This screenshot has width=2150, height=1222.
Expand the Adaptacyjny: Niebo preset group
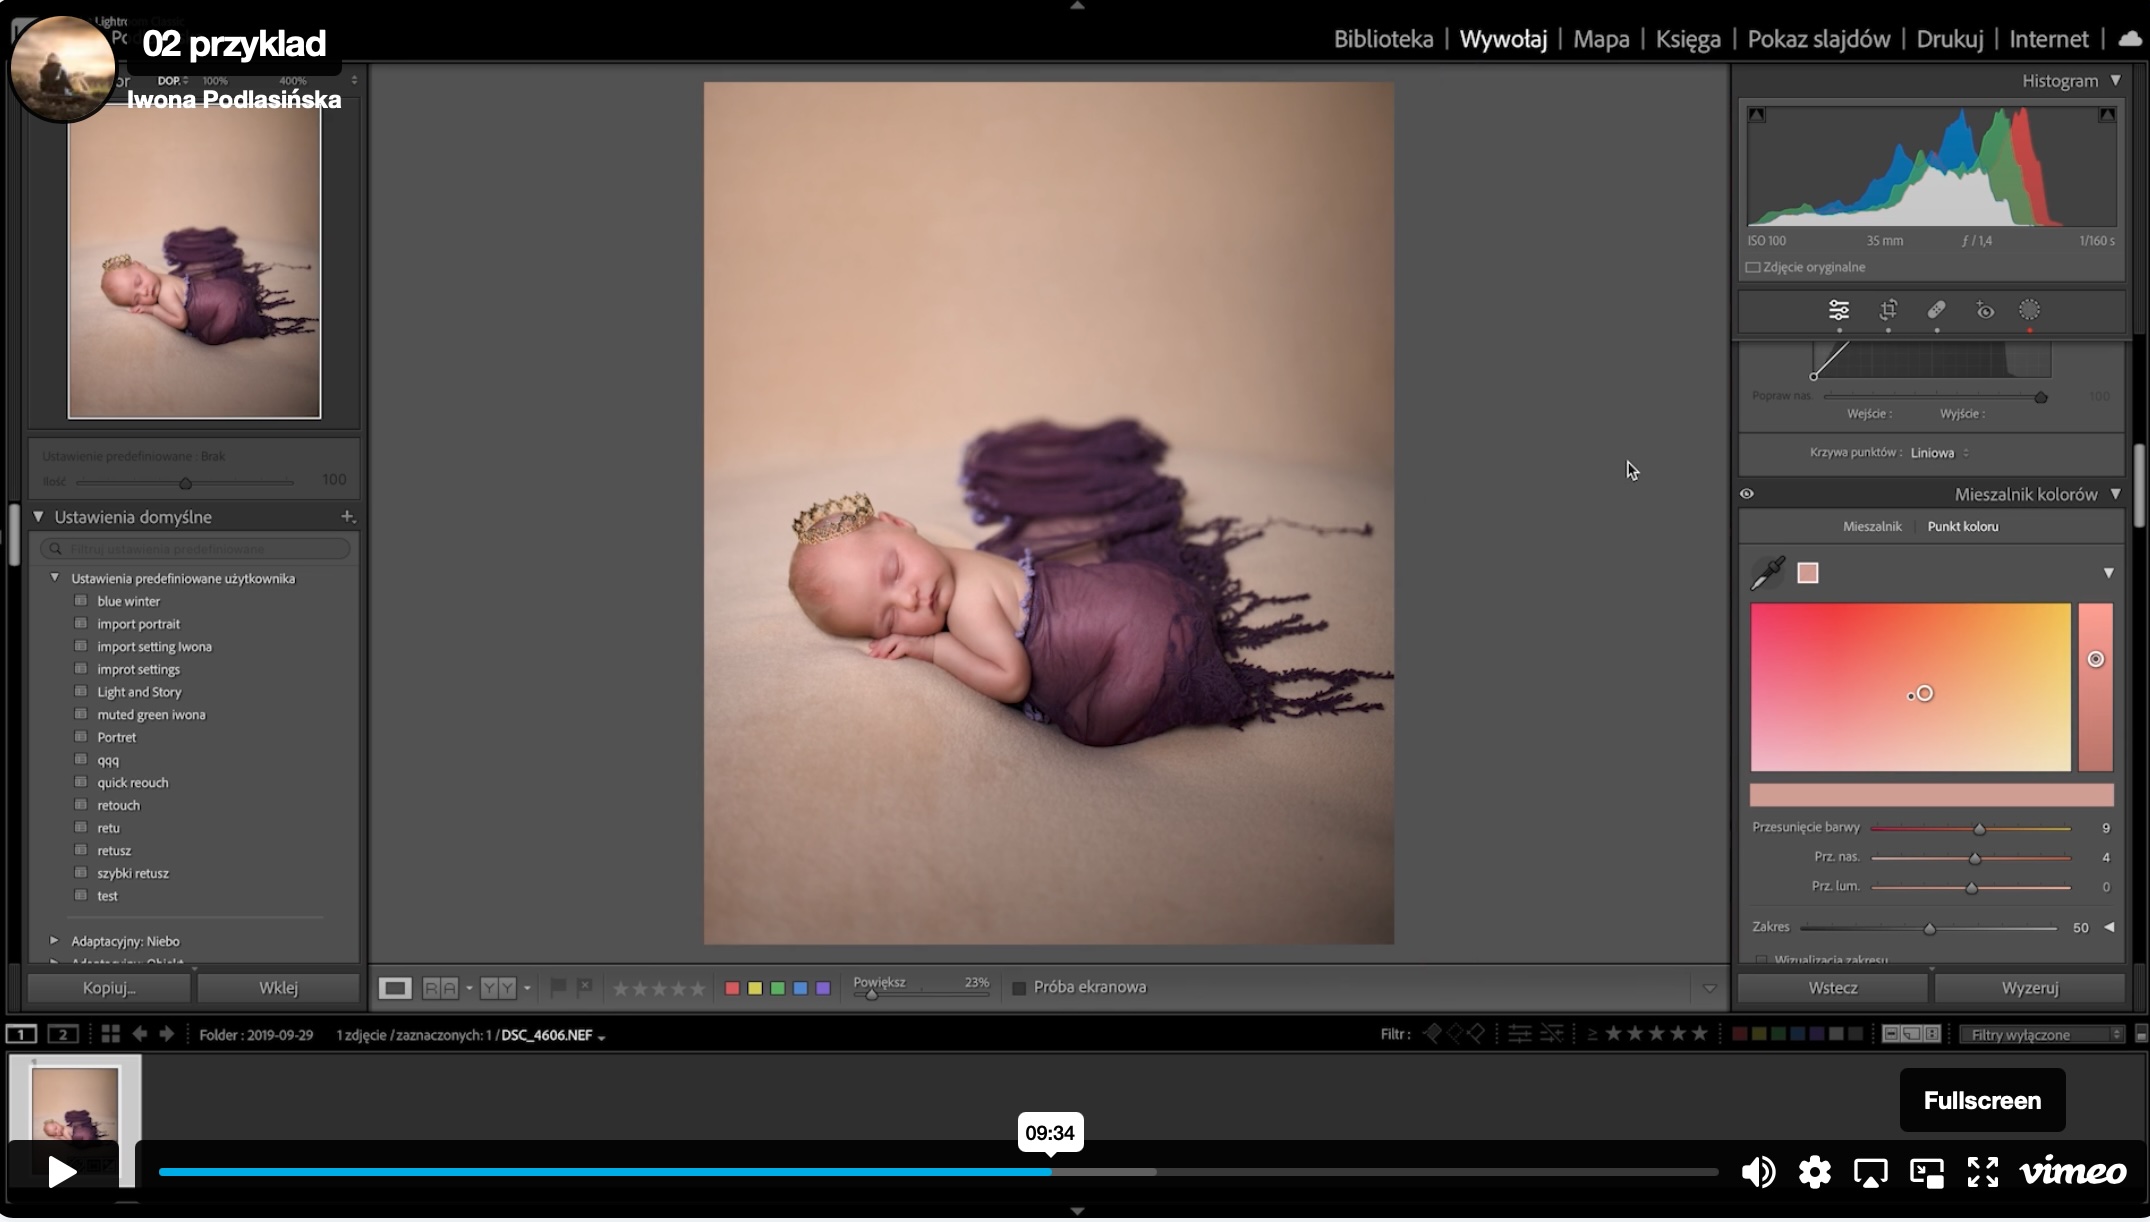[55, 941]
